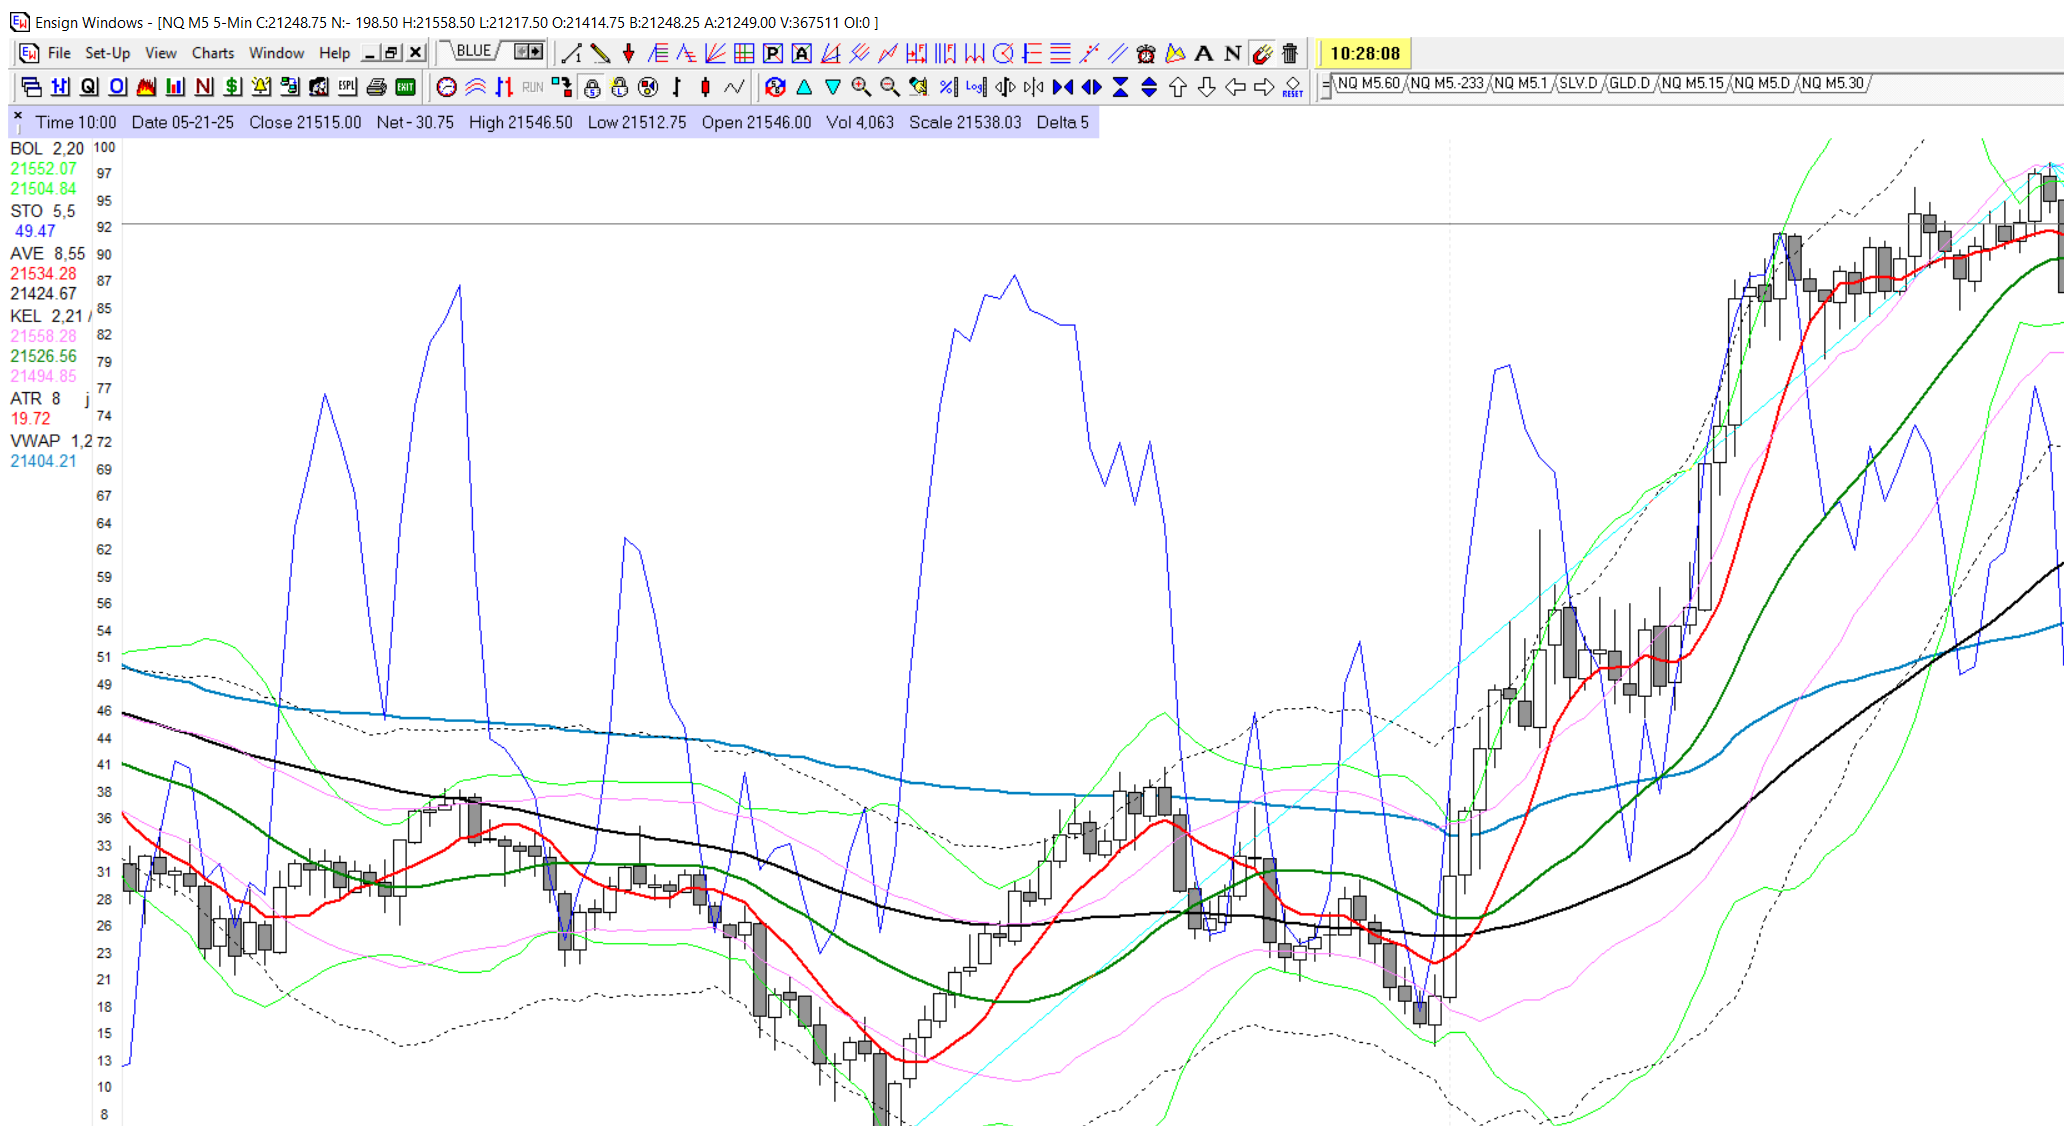Open the File menu

coord(59,53)
